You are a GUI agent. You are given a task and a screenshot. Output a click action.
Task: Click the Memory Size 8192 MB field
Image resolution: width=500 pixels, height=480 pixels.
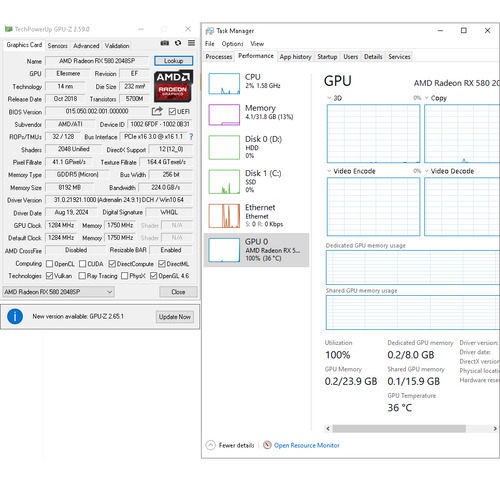coord(70,187)
